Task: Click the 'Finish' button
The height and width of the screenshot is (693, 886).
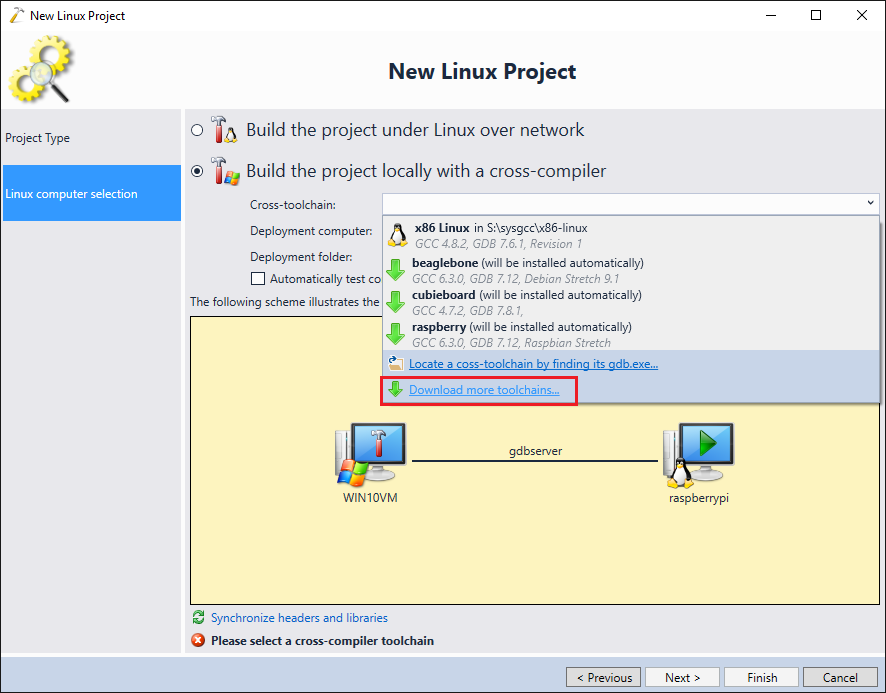Action: 762,677
